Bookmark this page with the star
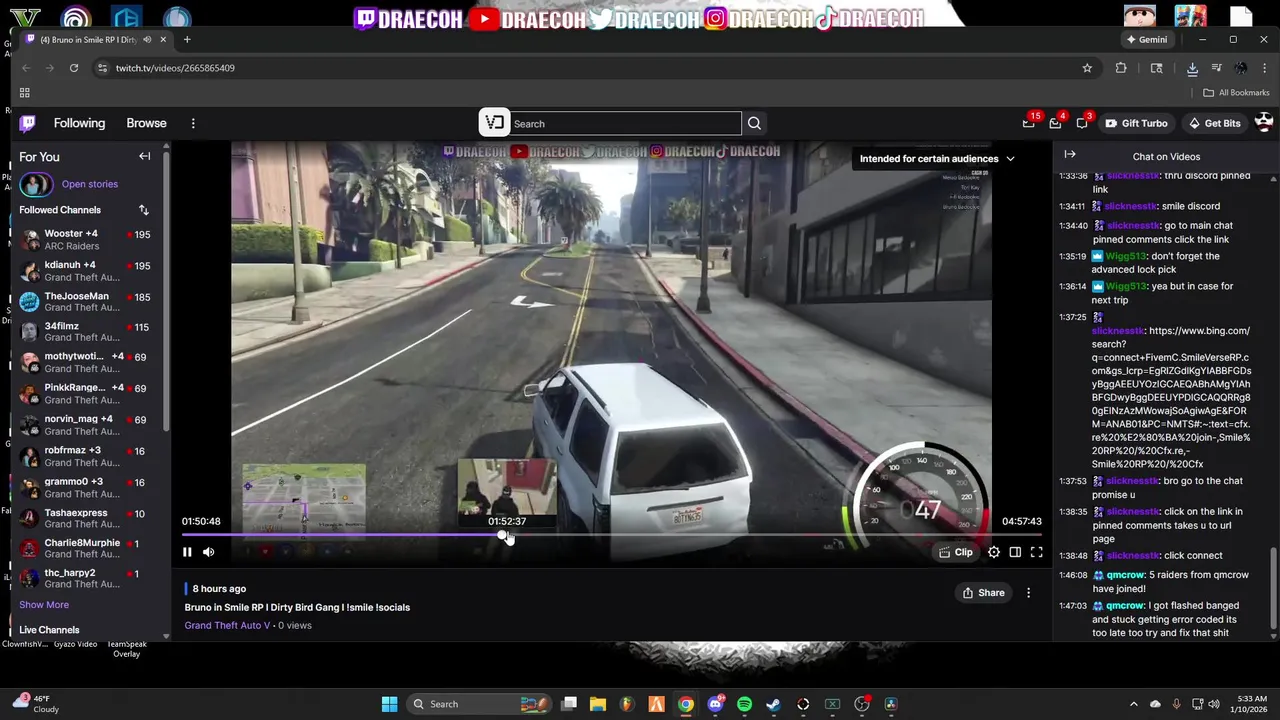Viewport: 1280px width, 720px height. point(1087,68)
